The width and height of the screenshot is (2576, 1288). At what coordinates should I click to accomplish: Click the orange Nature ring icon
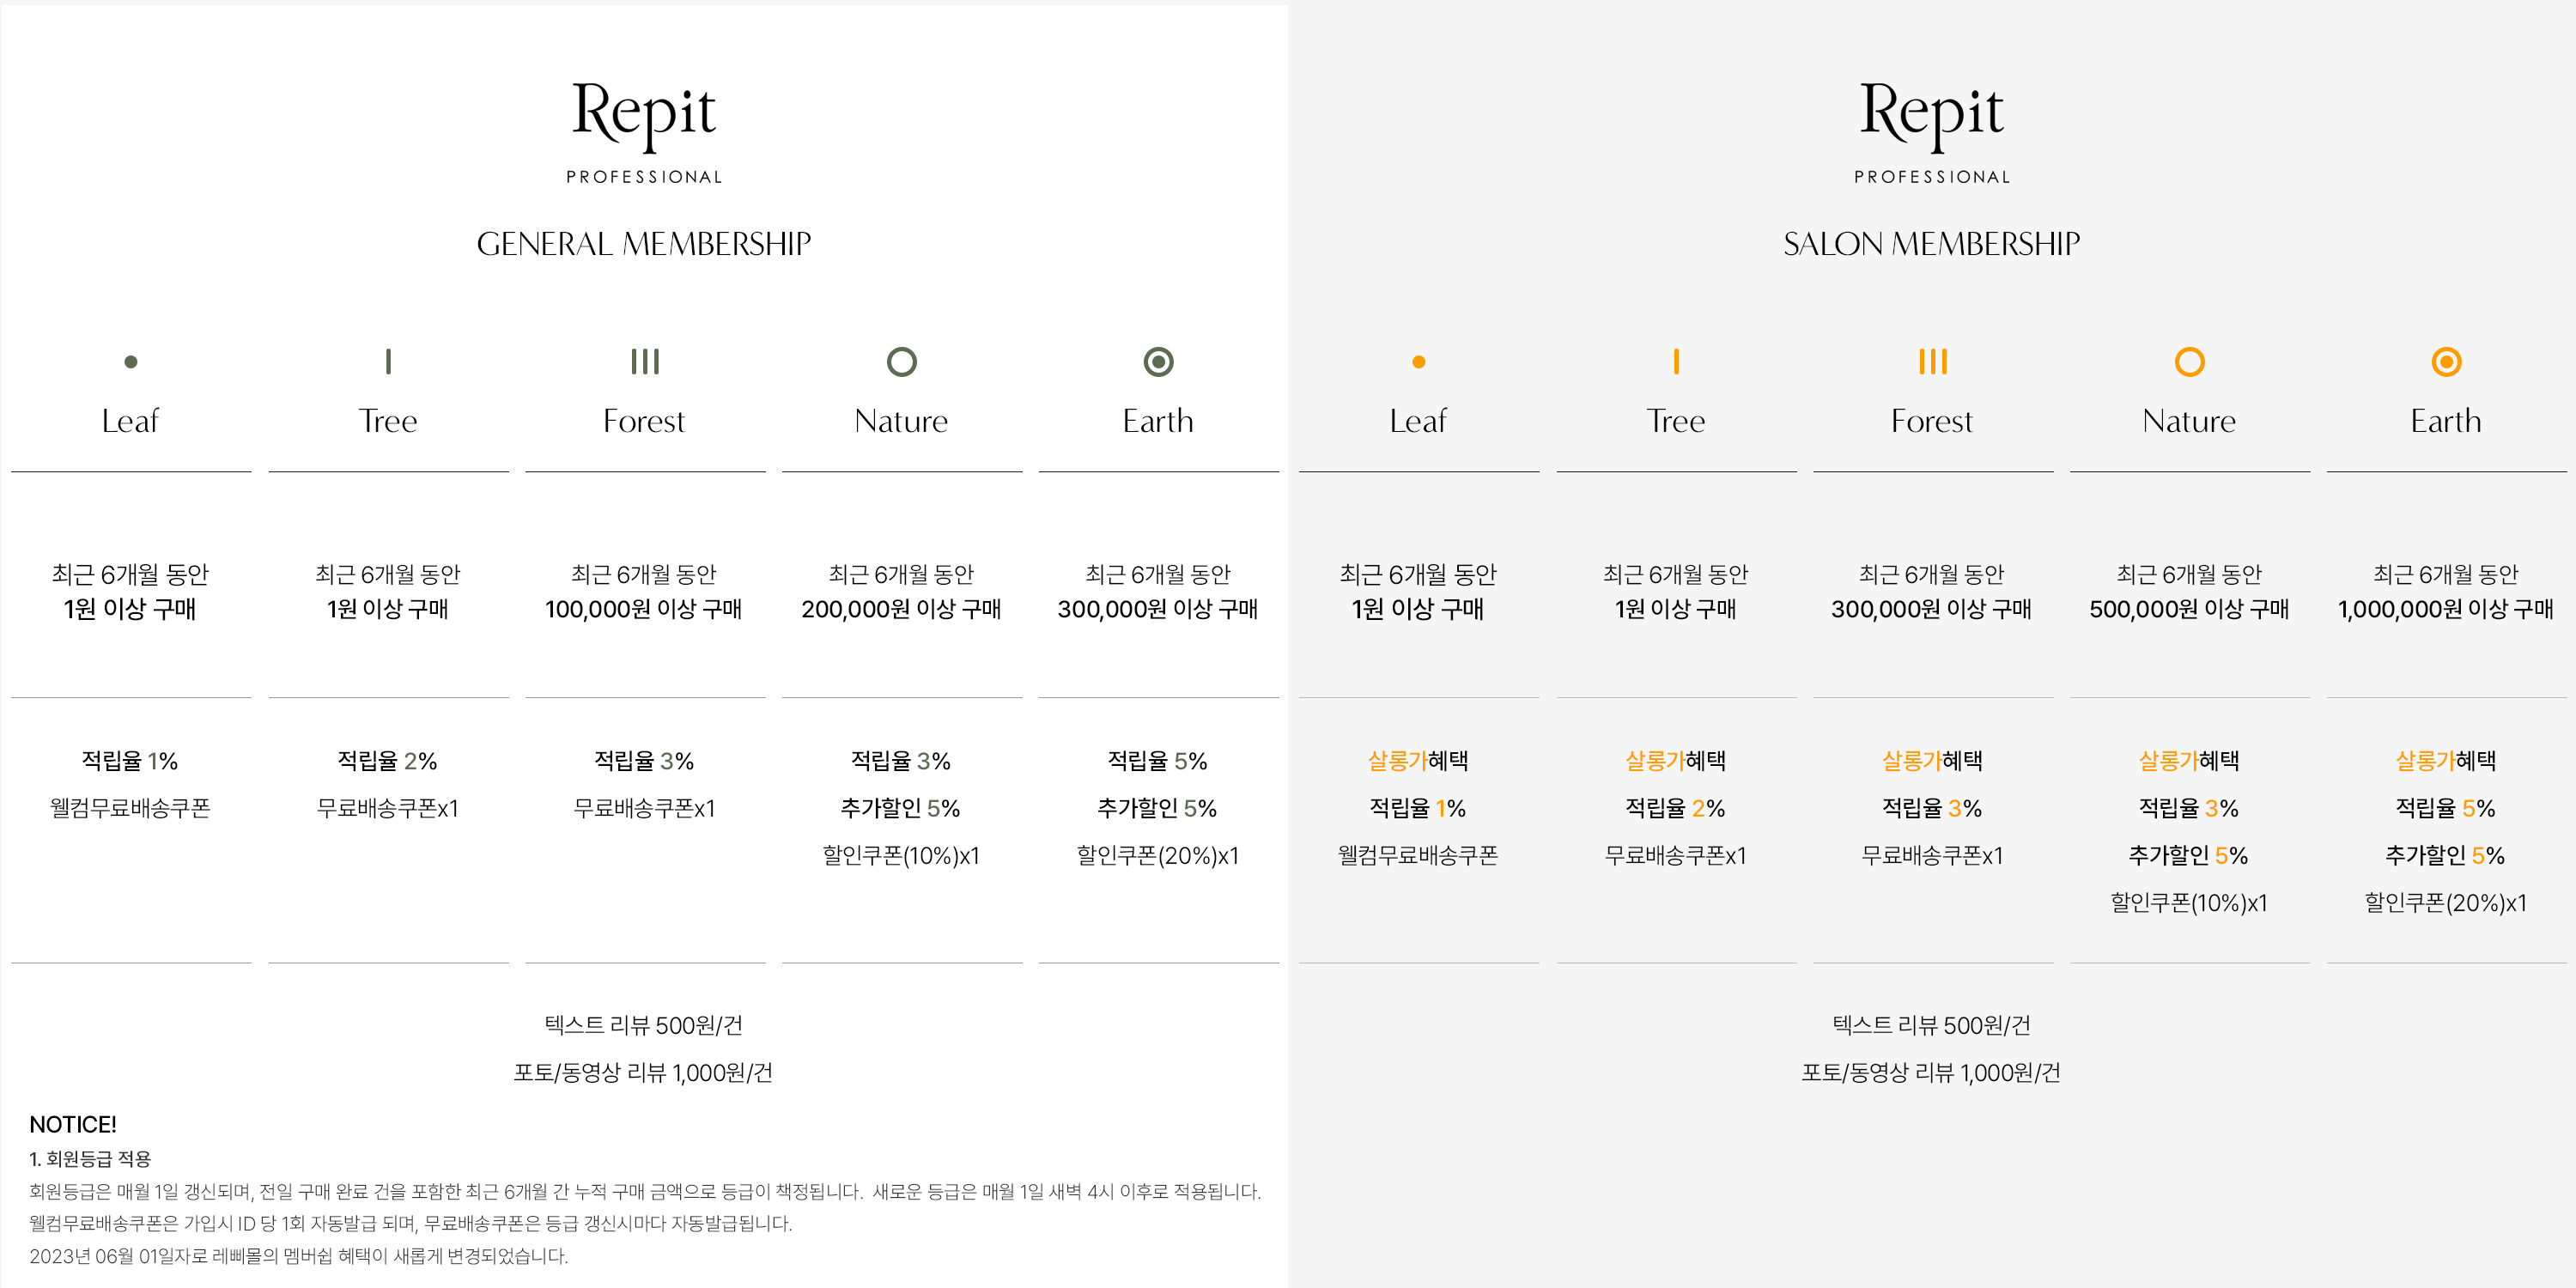pos(2190,361)
